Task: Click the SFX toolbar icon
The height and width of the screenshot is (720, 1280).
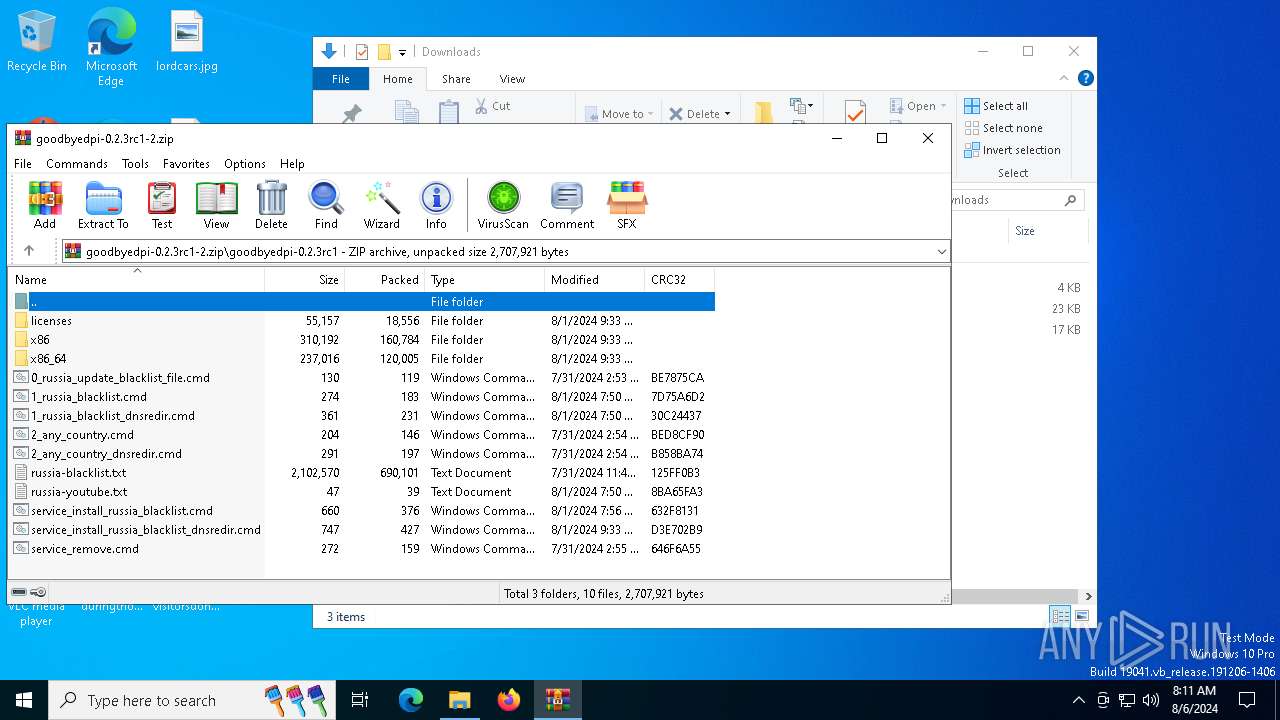Action: [x=627, y=205]
